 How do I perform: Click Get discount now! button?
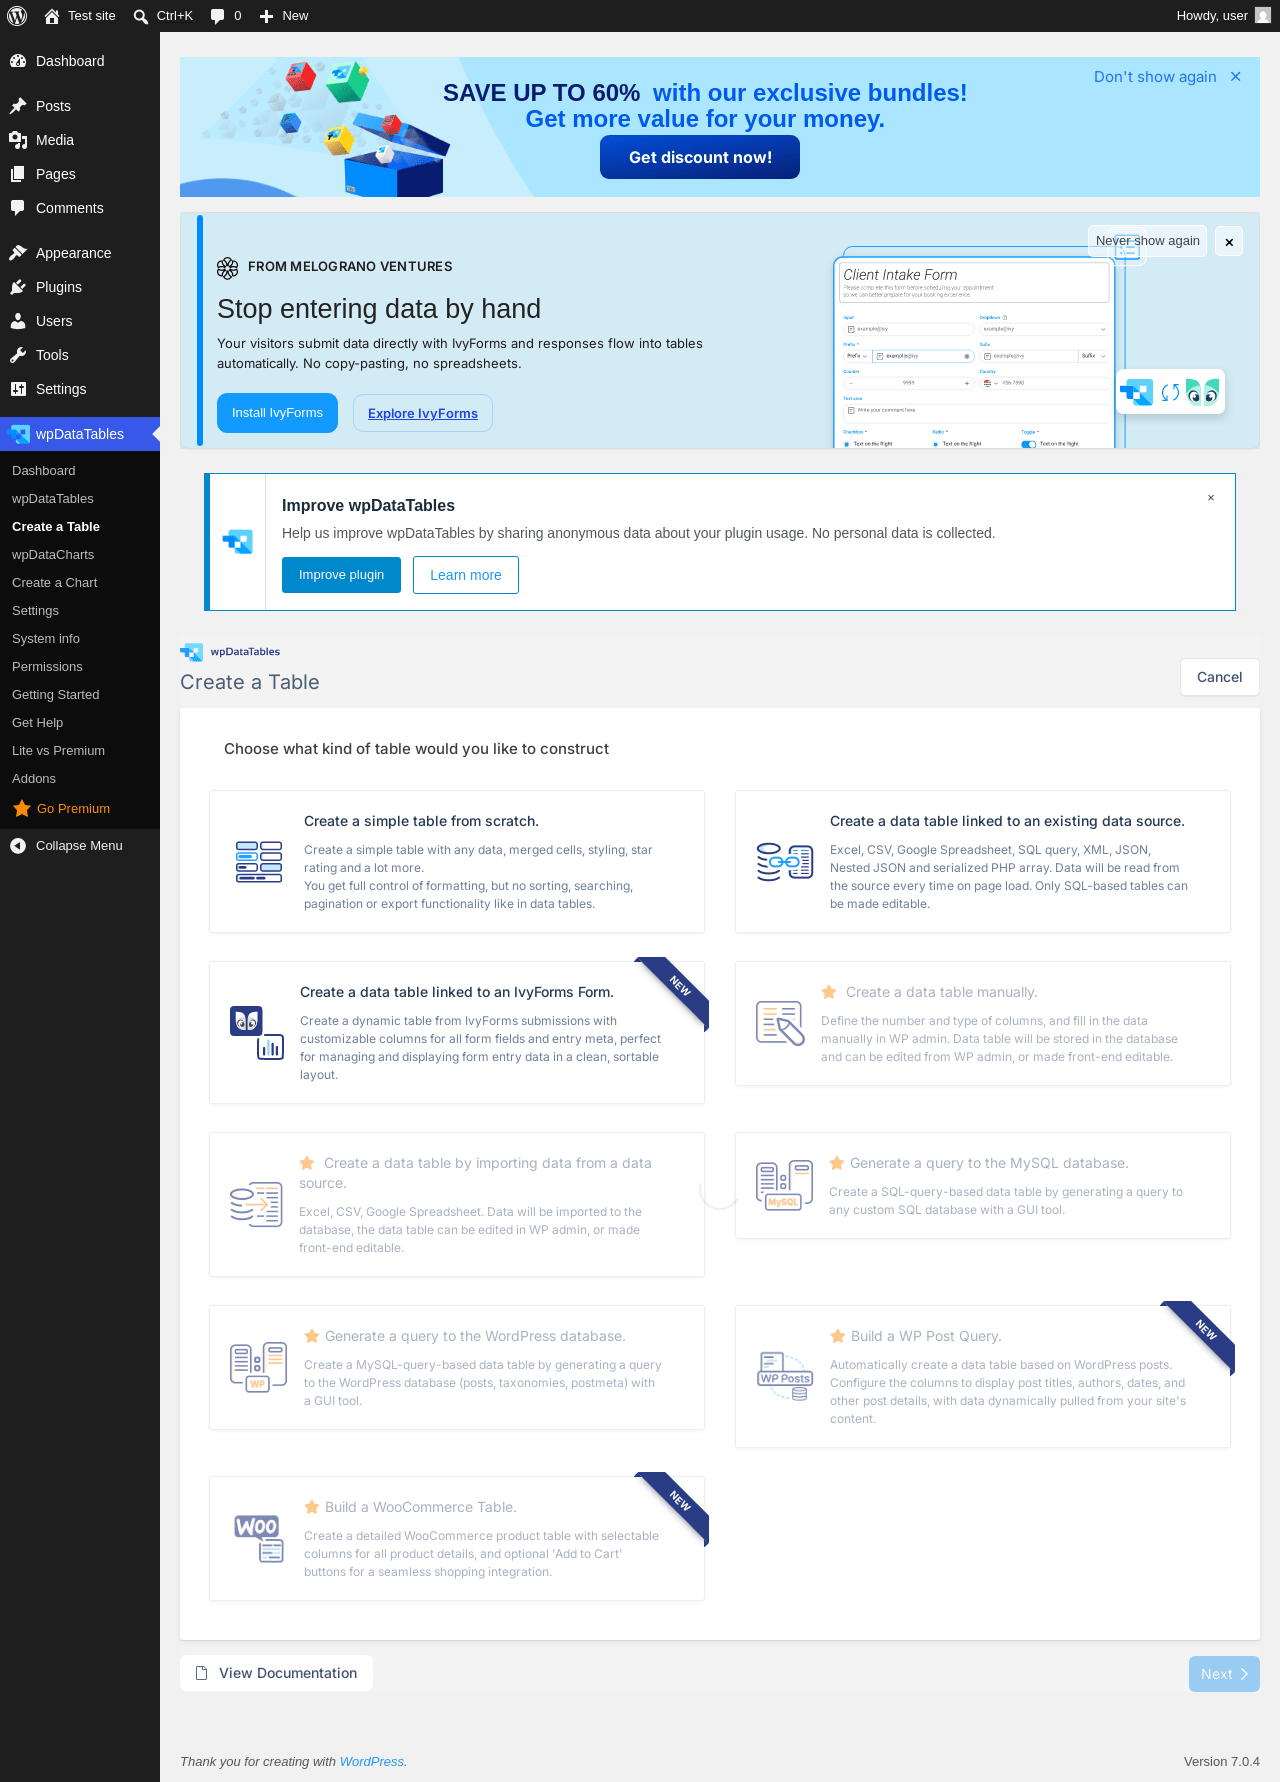click(x=700, y=157)
